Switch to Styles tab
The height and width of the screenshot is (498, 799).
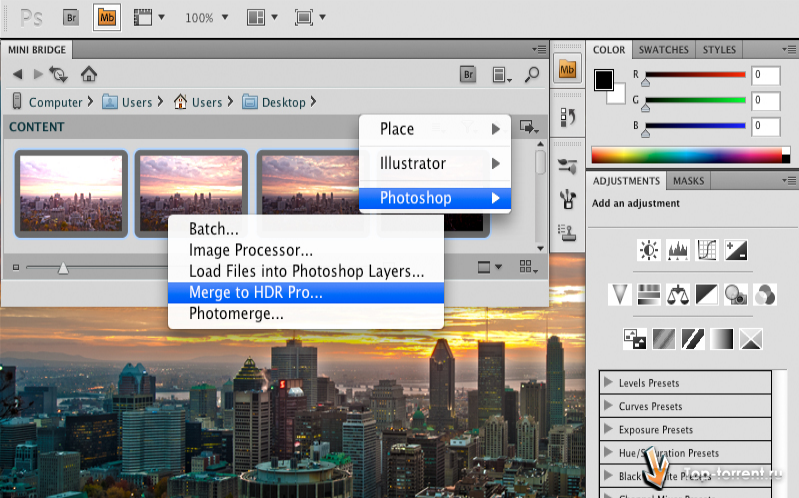[x=719, y=50]
